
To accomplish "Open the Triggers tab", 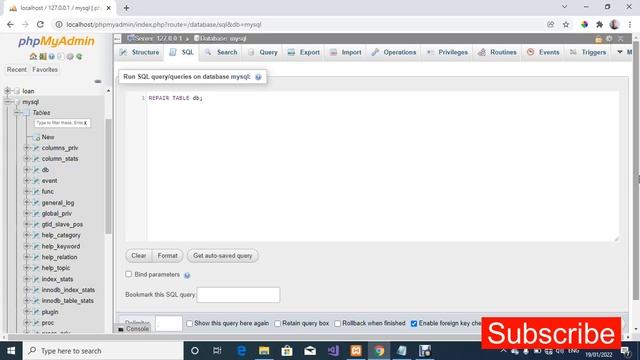I will tap(588, 52).
